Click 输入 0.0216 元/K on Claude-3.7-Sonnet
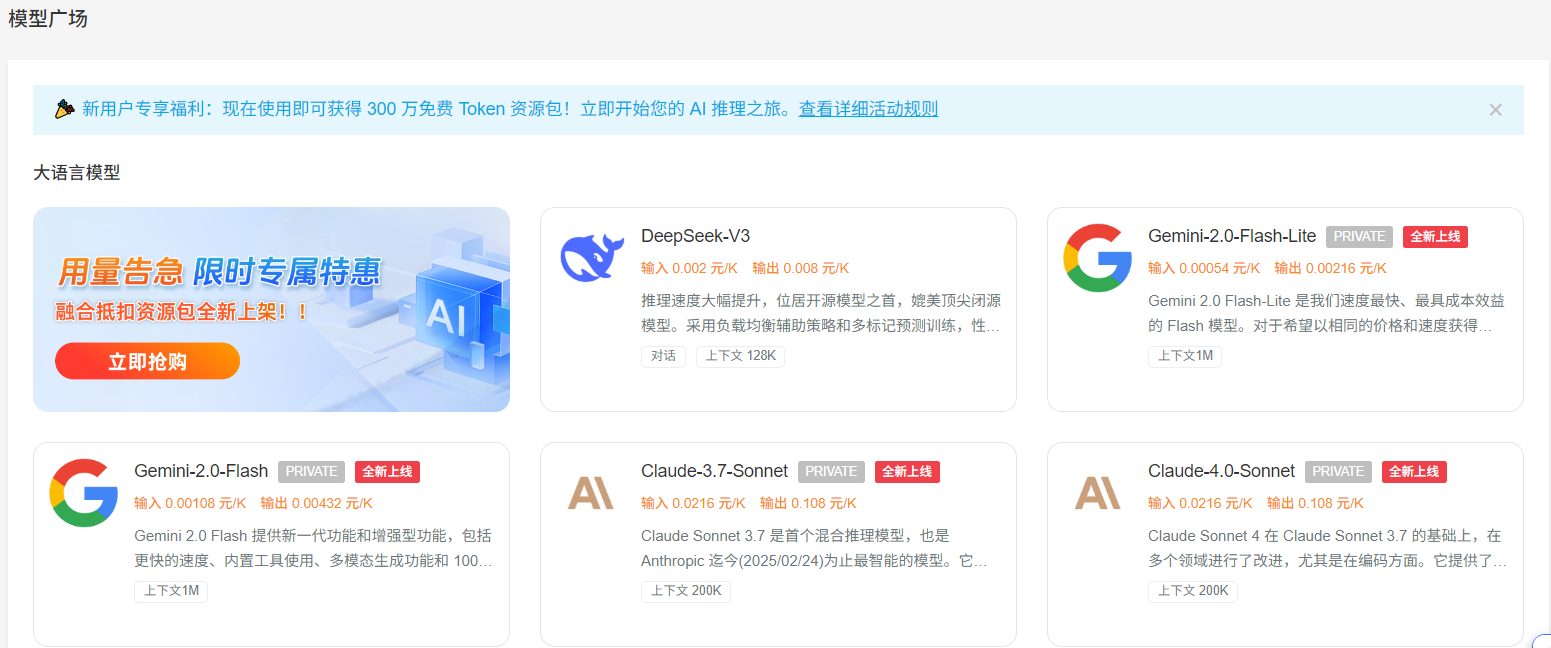 coord(693,503)
